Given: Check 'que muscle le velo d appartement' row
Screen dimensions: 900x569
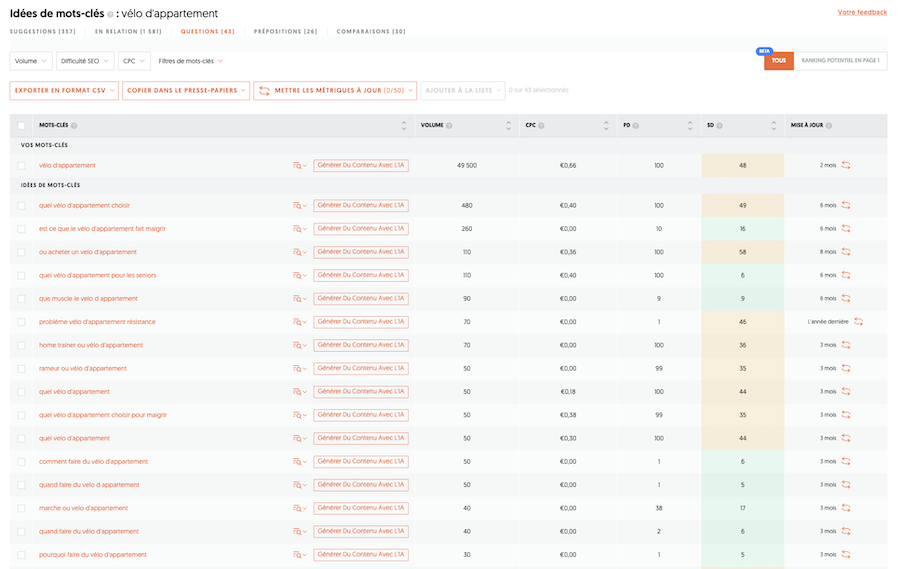Looking at the screenshot, I should coord(21,299).
